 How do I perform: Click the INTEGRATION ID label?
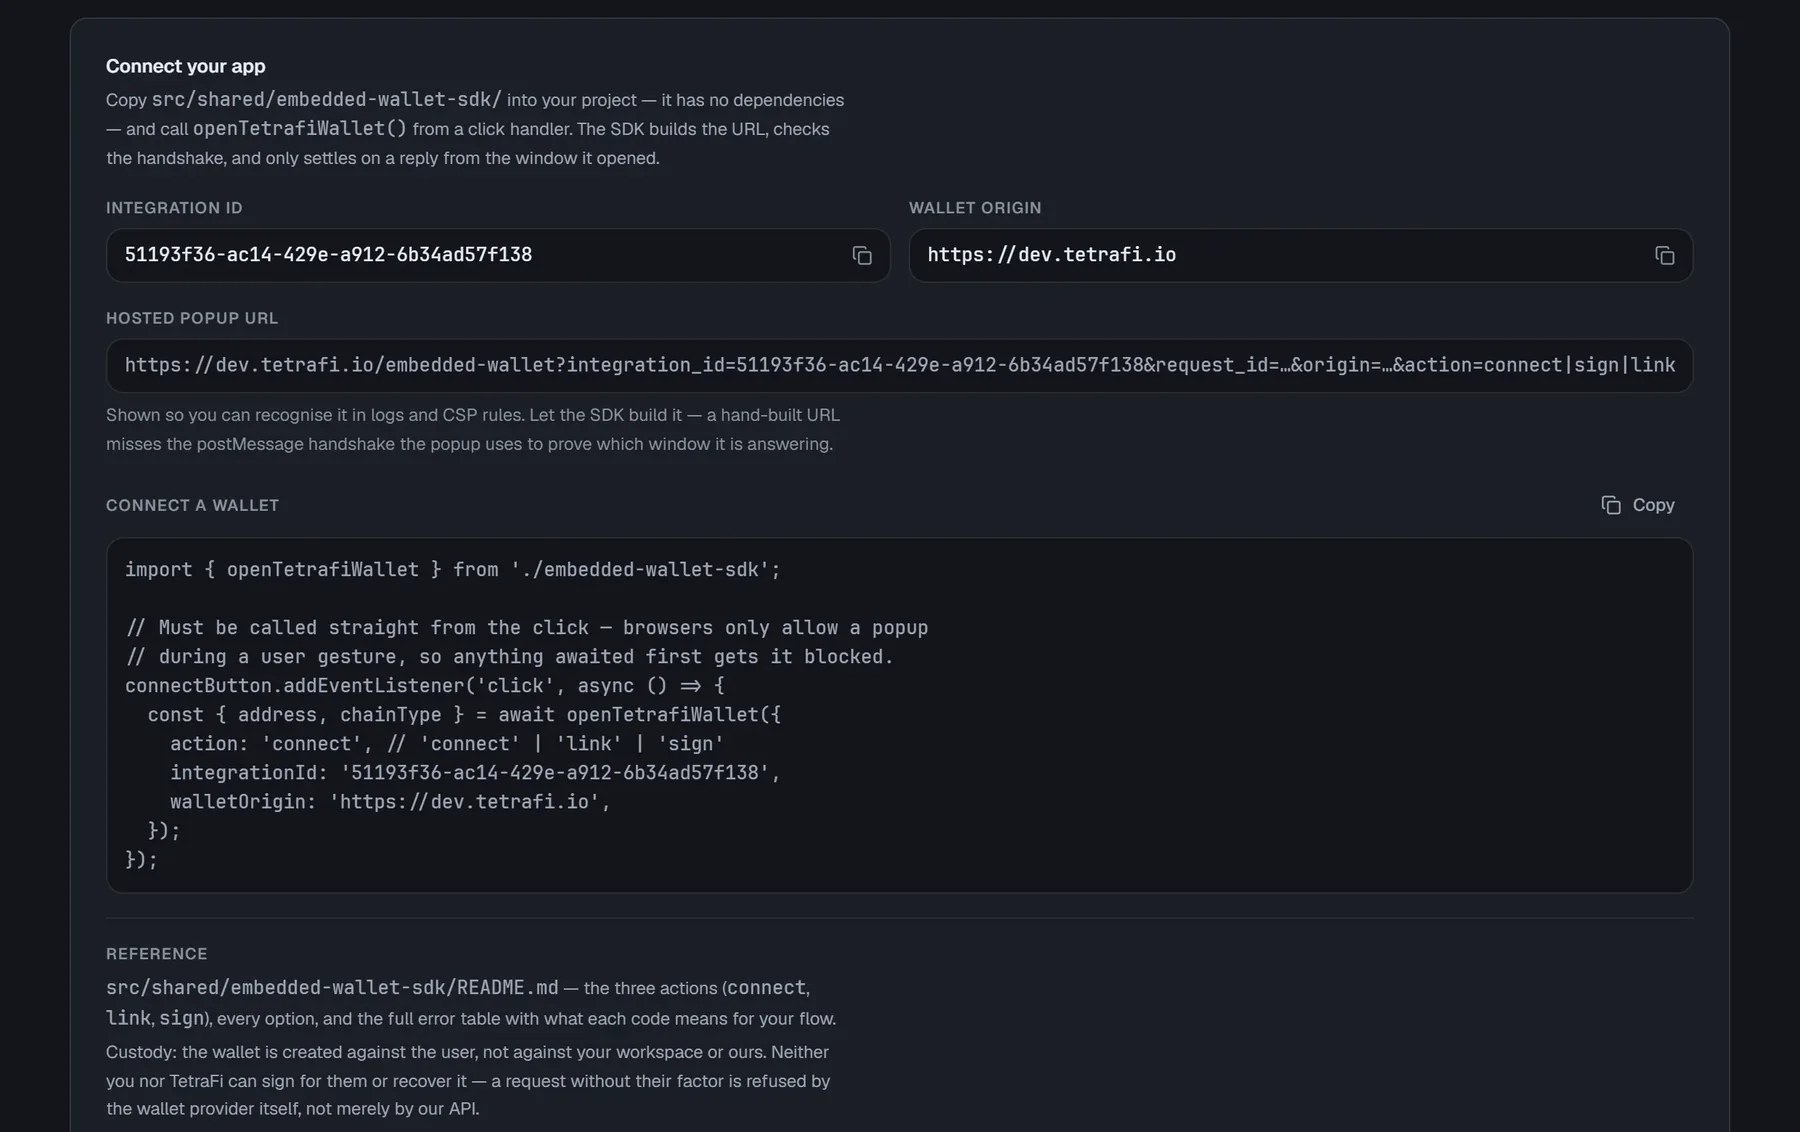(174, 208)
